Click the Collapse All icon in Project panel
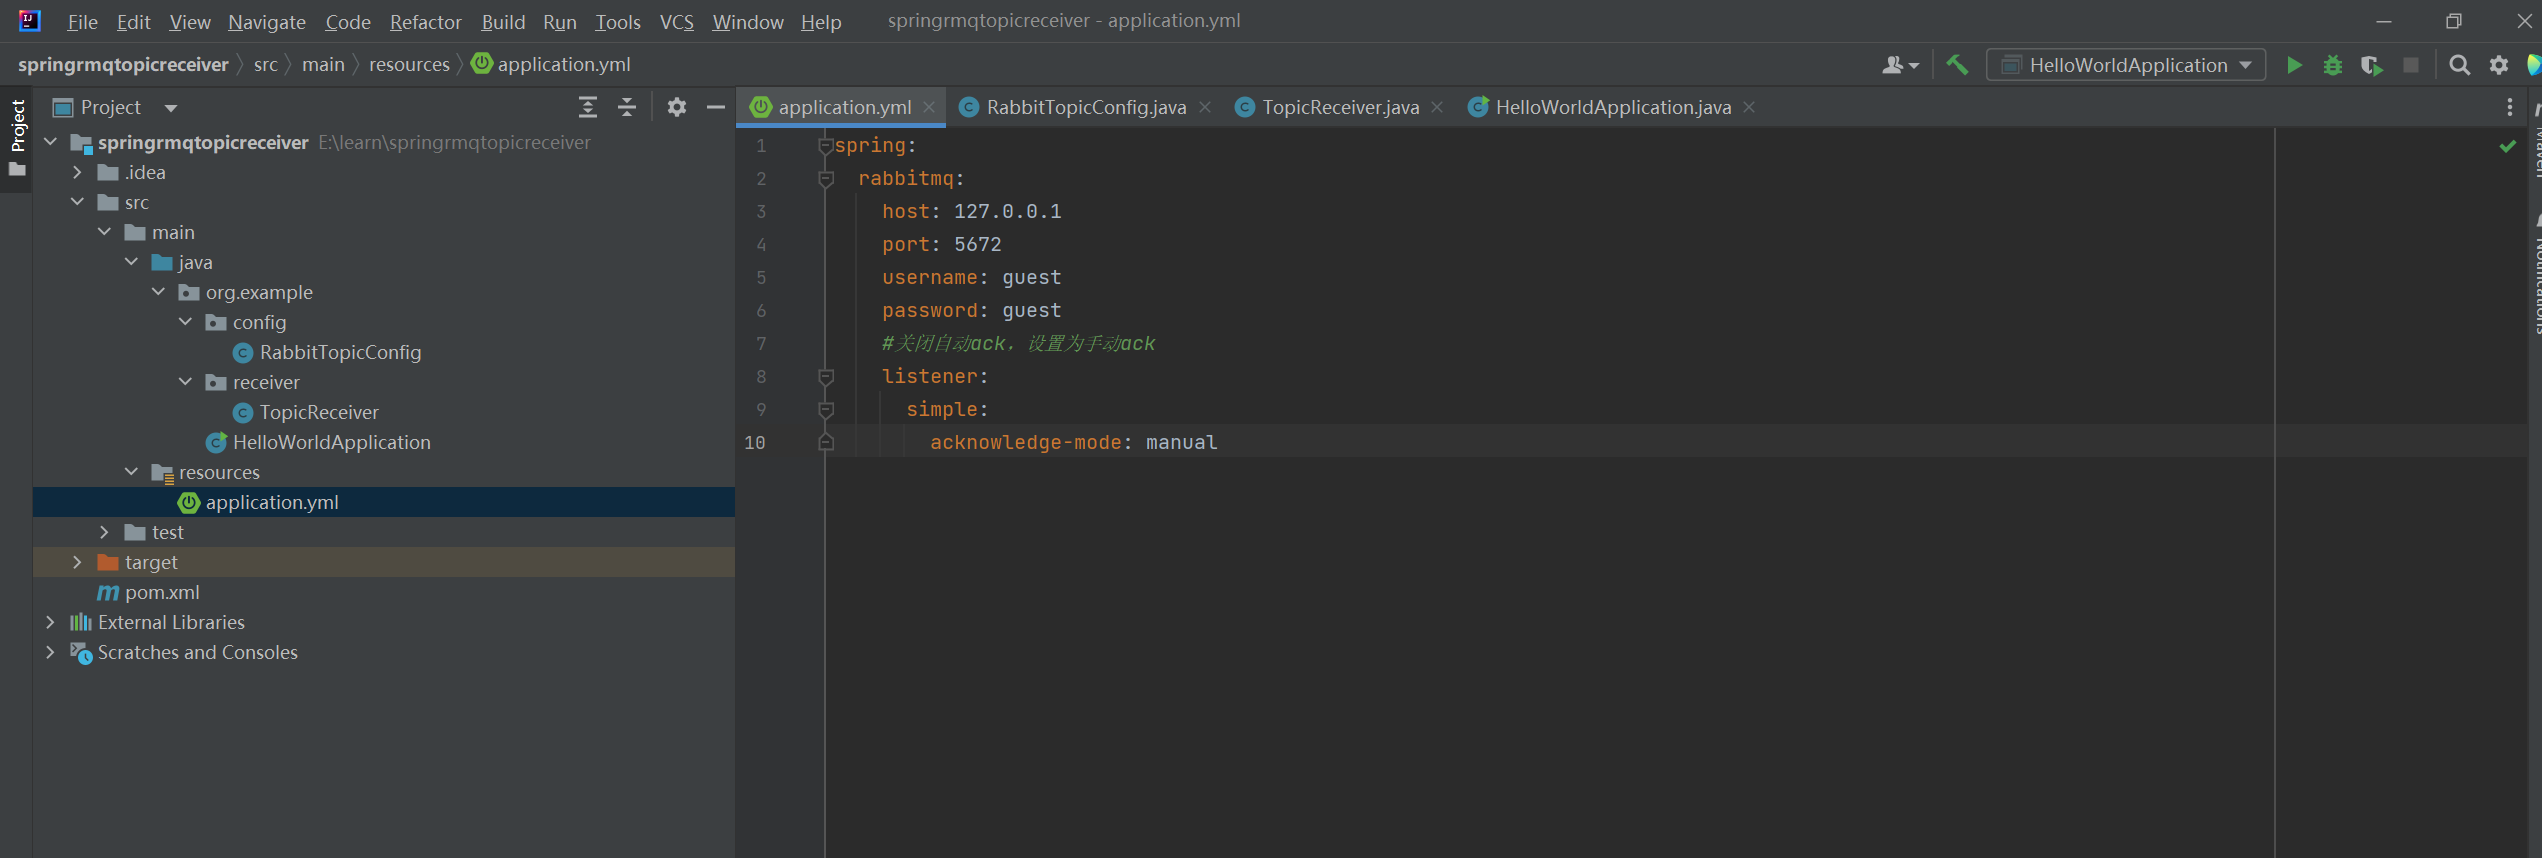The image size is (2542, 858). pyautogui.click(x=627, y=107)
